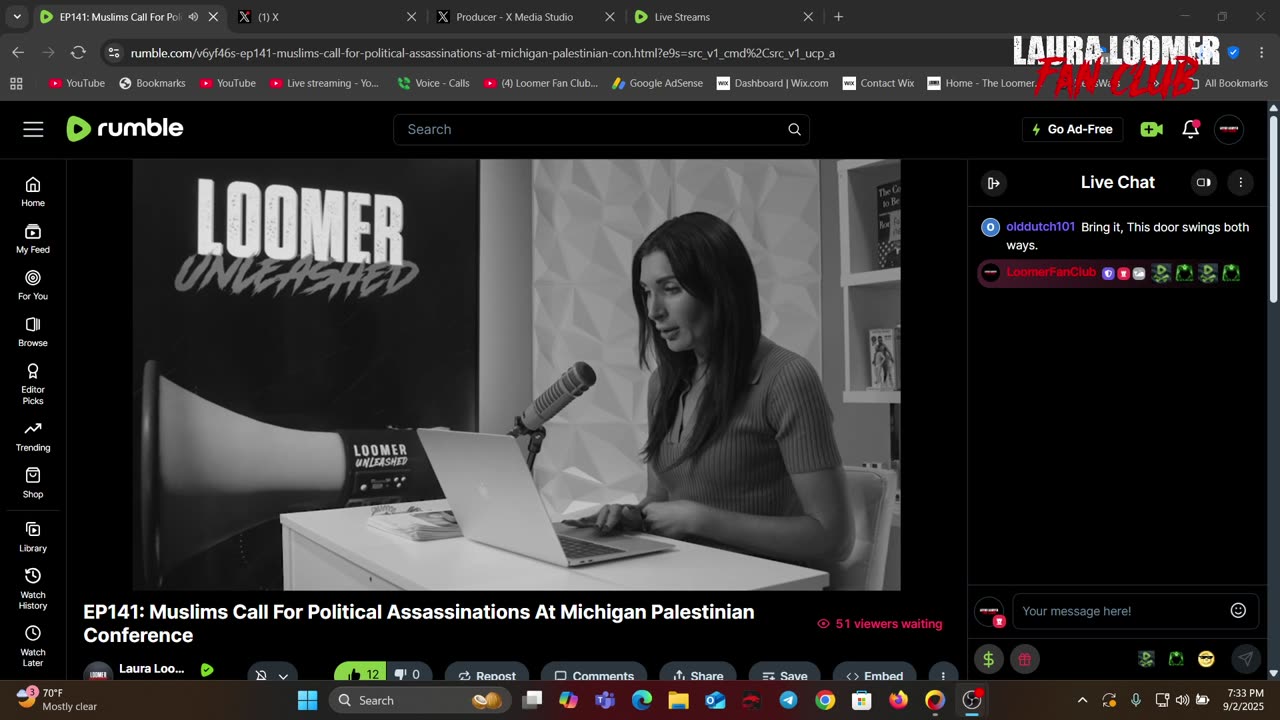This screenshot has width=1280, height=720.
Task: Open File Explorer from the taskbar
Action: tap(678, 700)
